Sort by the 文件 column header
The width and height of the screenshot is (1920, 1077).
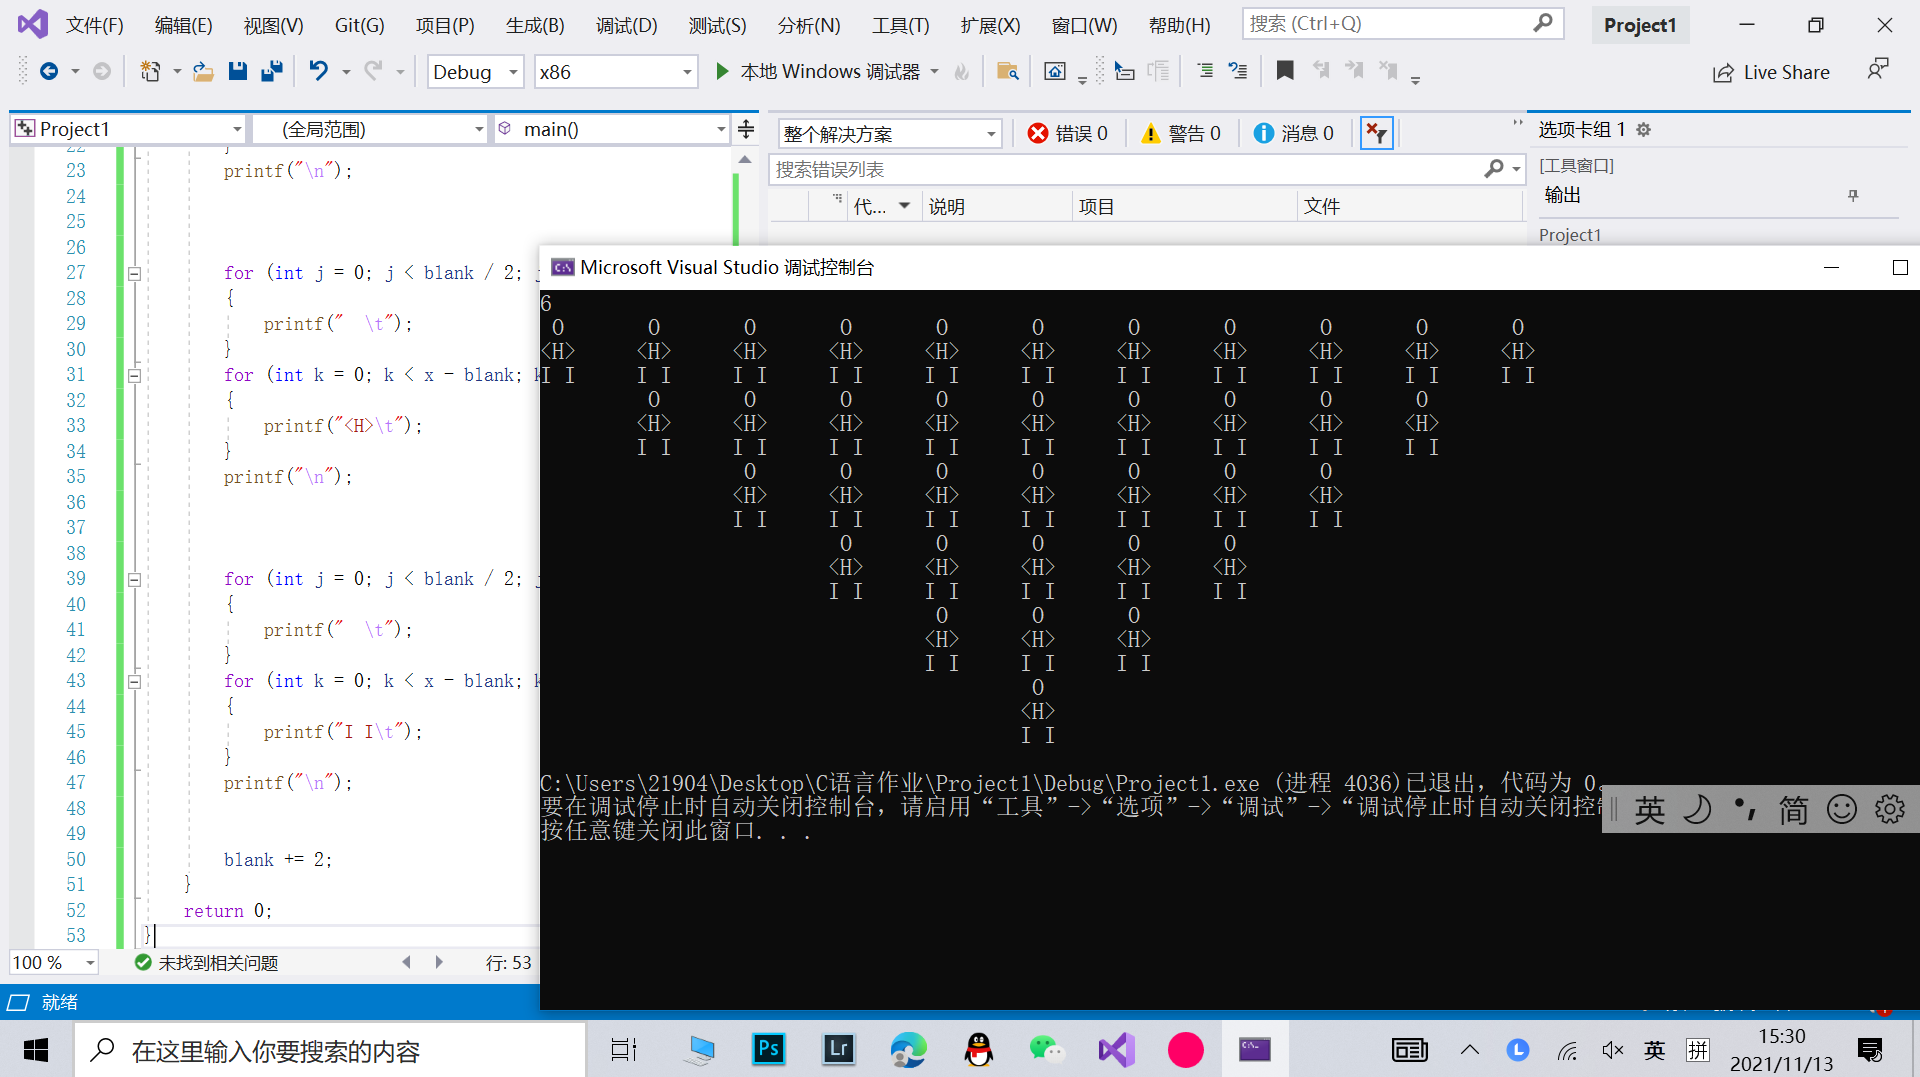1408,206
